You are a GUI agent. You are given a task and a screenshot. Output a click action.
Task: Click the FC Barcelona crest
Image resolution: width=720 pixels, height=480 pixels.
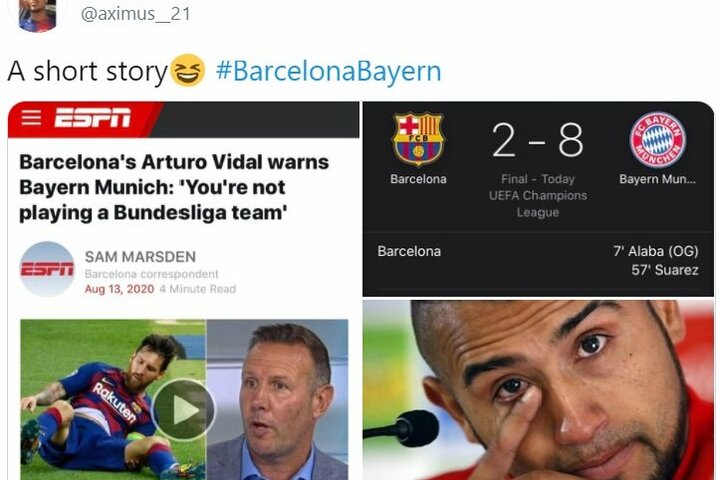[x=418, y=139]
